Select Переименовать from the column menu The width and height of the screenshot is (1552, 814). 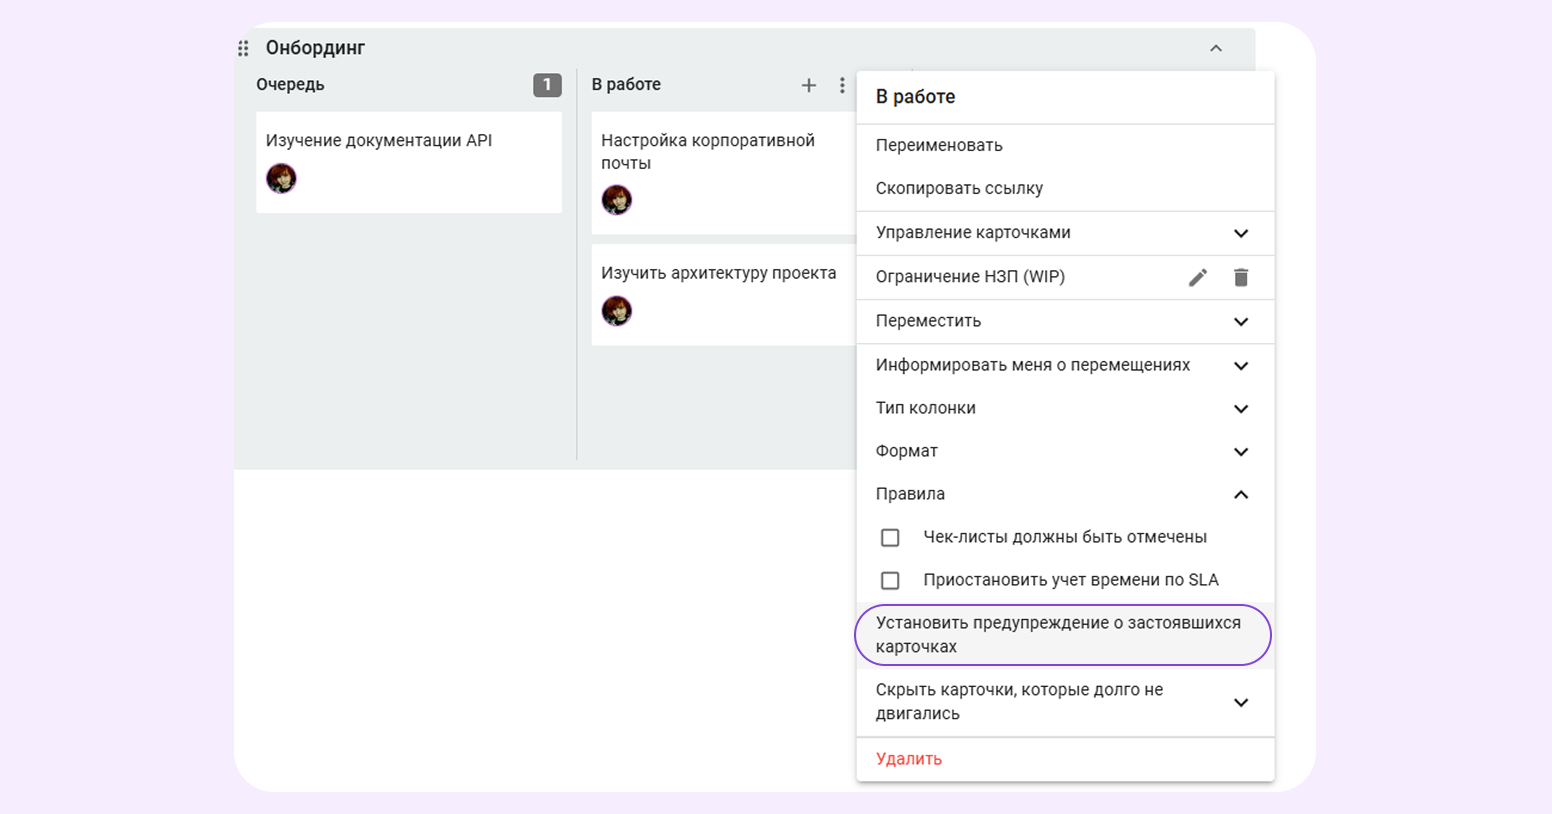coord(939,146)
